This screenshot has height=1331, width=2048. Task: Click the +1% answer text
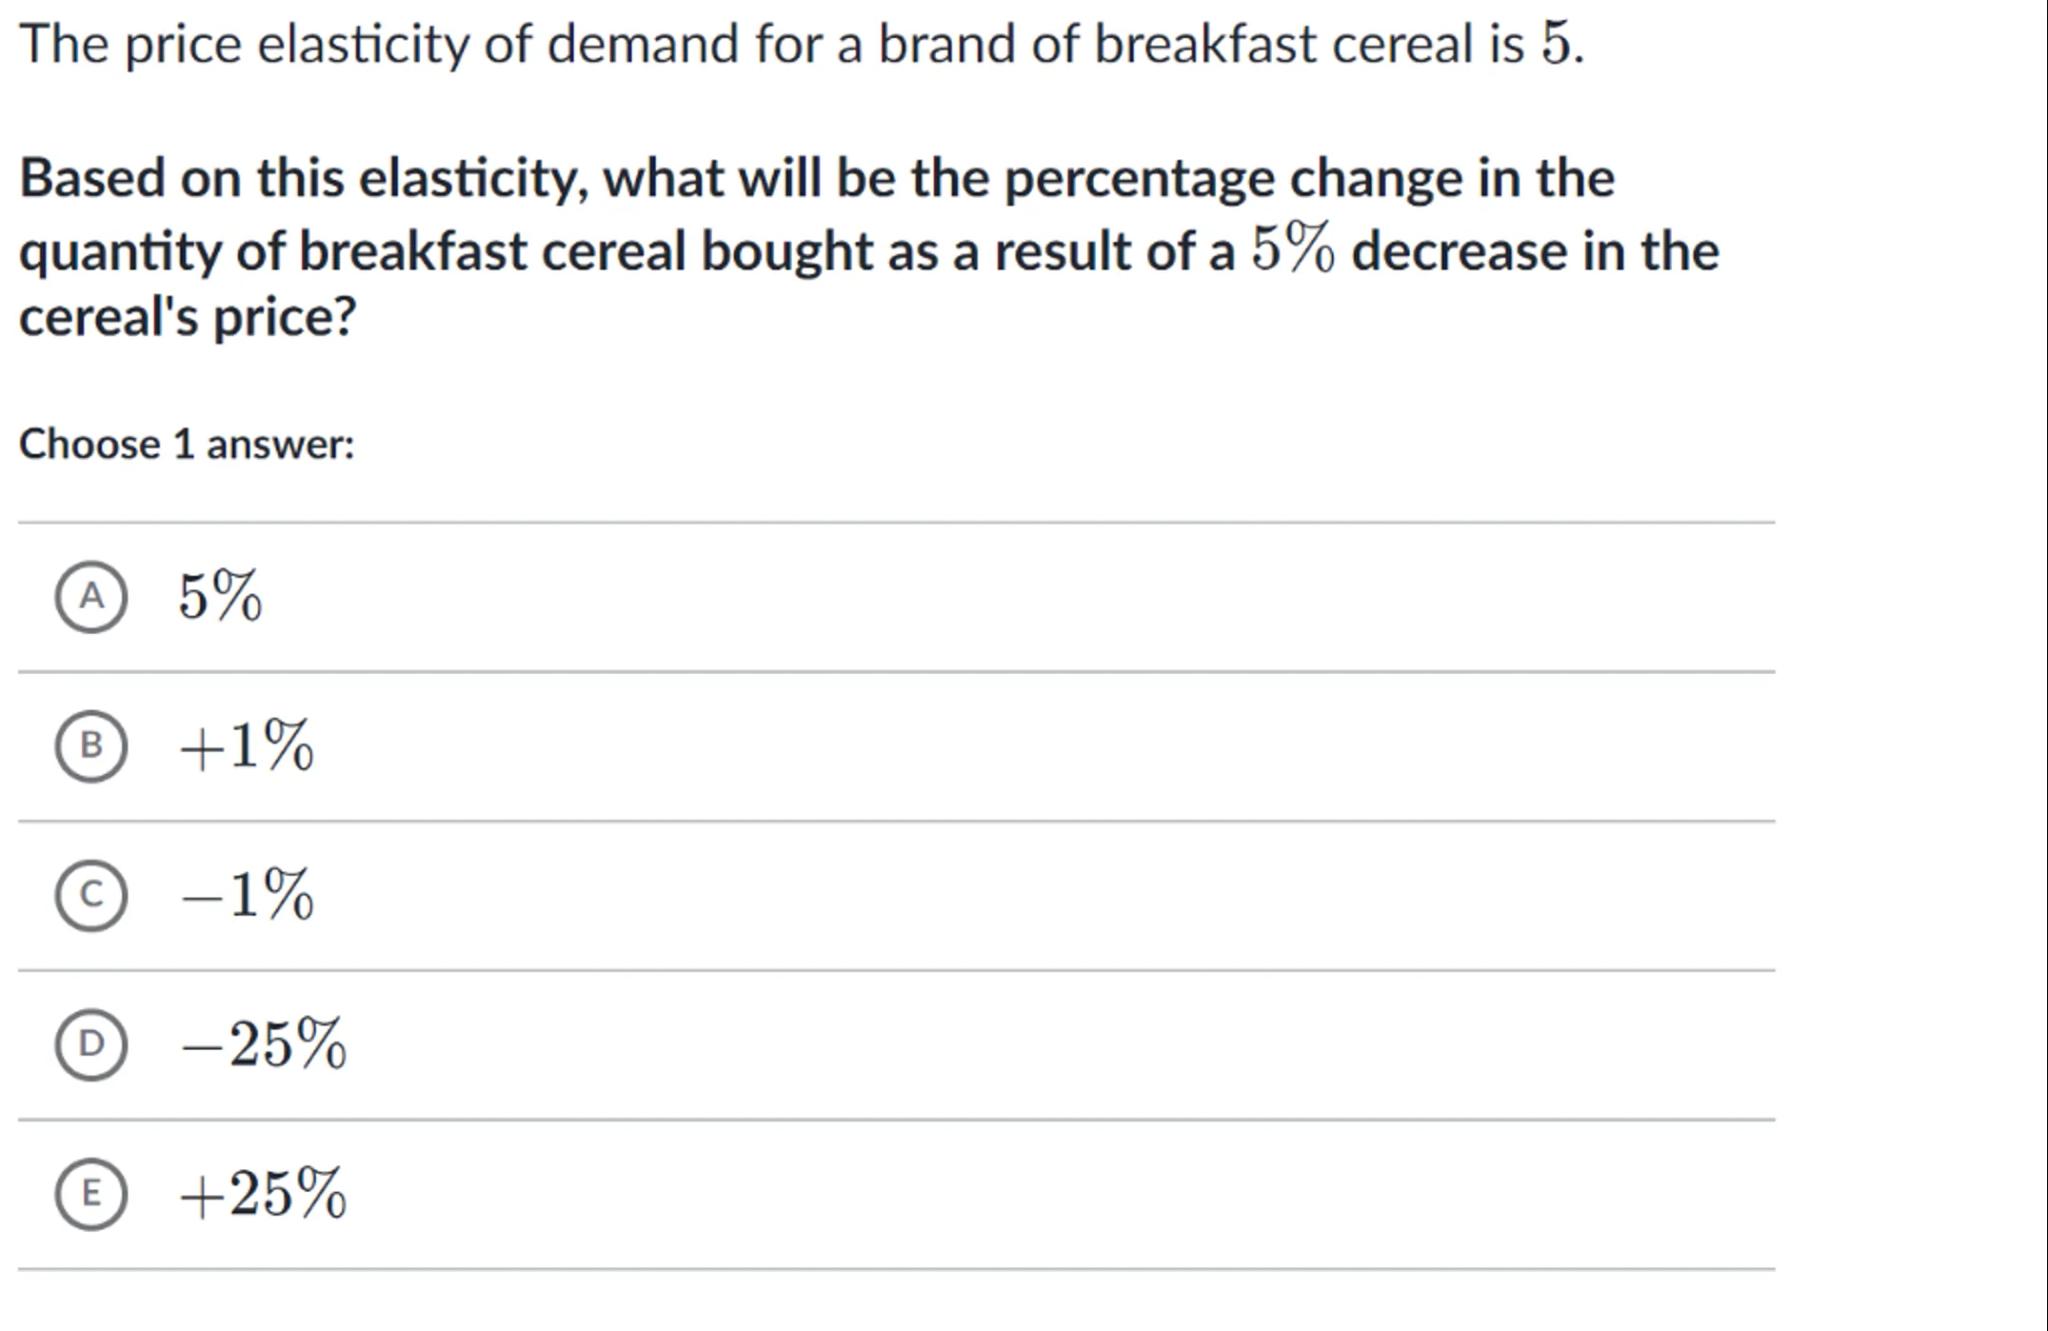(x=246, y=746)
